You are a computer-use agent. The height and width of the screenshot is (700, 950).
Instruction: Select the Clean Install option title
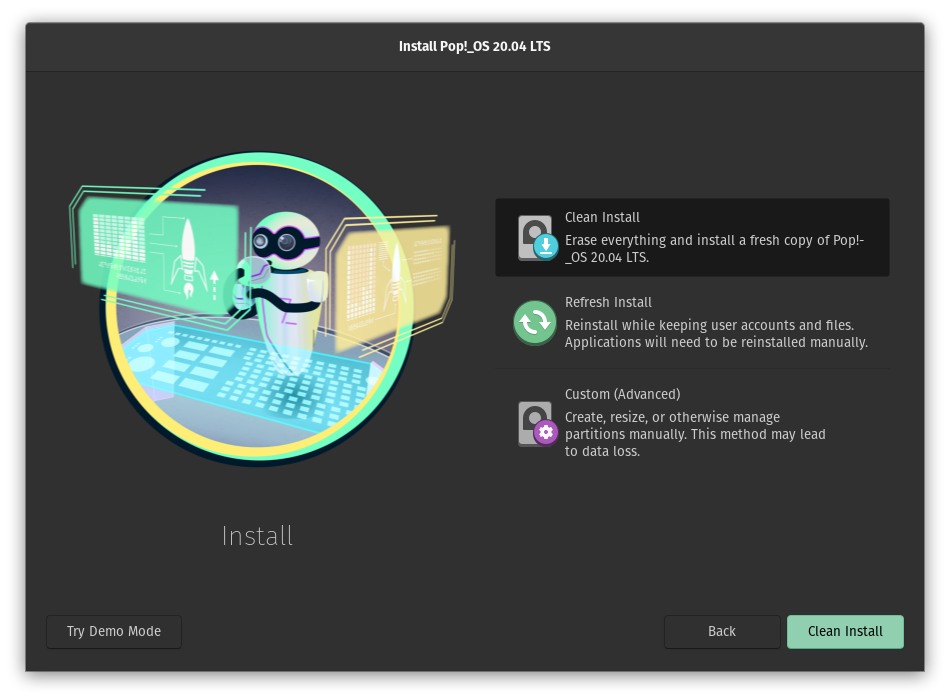click(x=602, y=217)
